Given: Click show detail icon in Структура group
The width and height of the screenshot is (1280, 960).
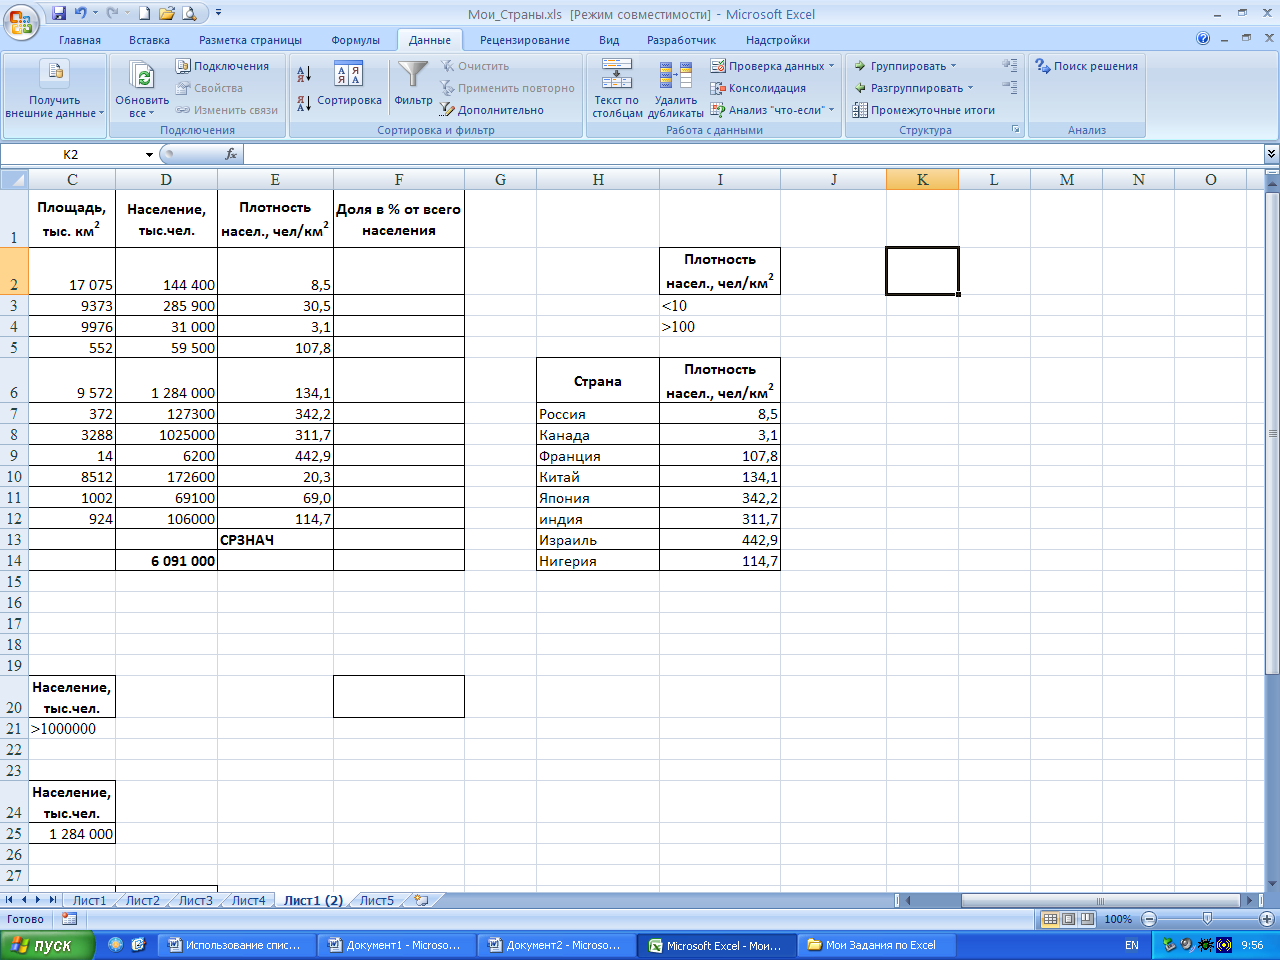Looking at the screenshot, I should tap(1010, 65).
